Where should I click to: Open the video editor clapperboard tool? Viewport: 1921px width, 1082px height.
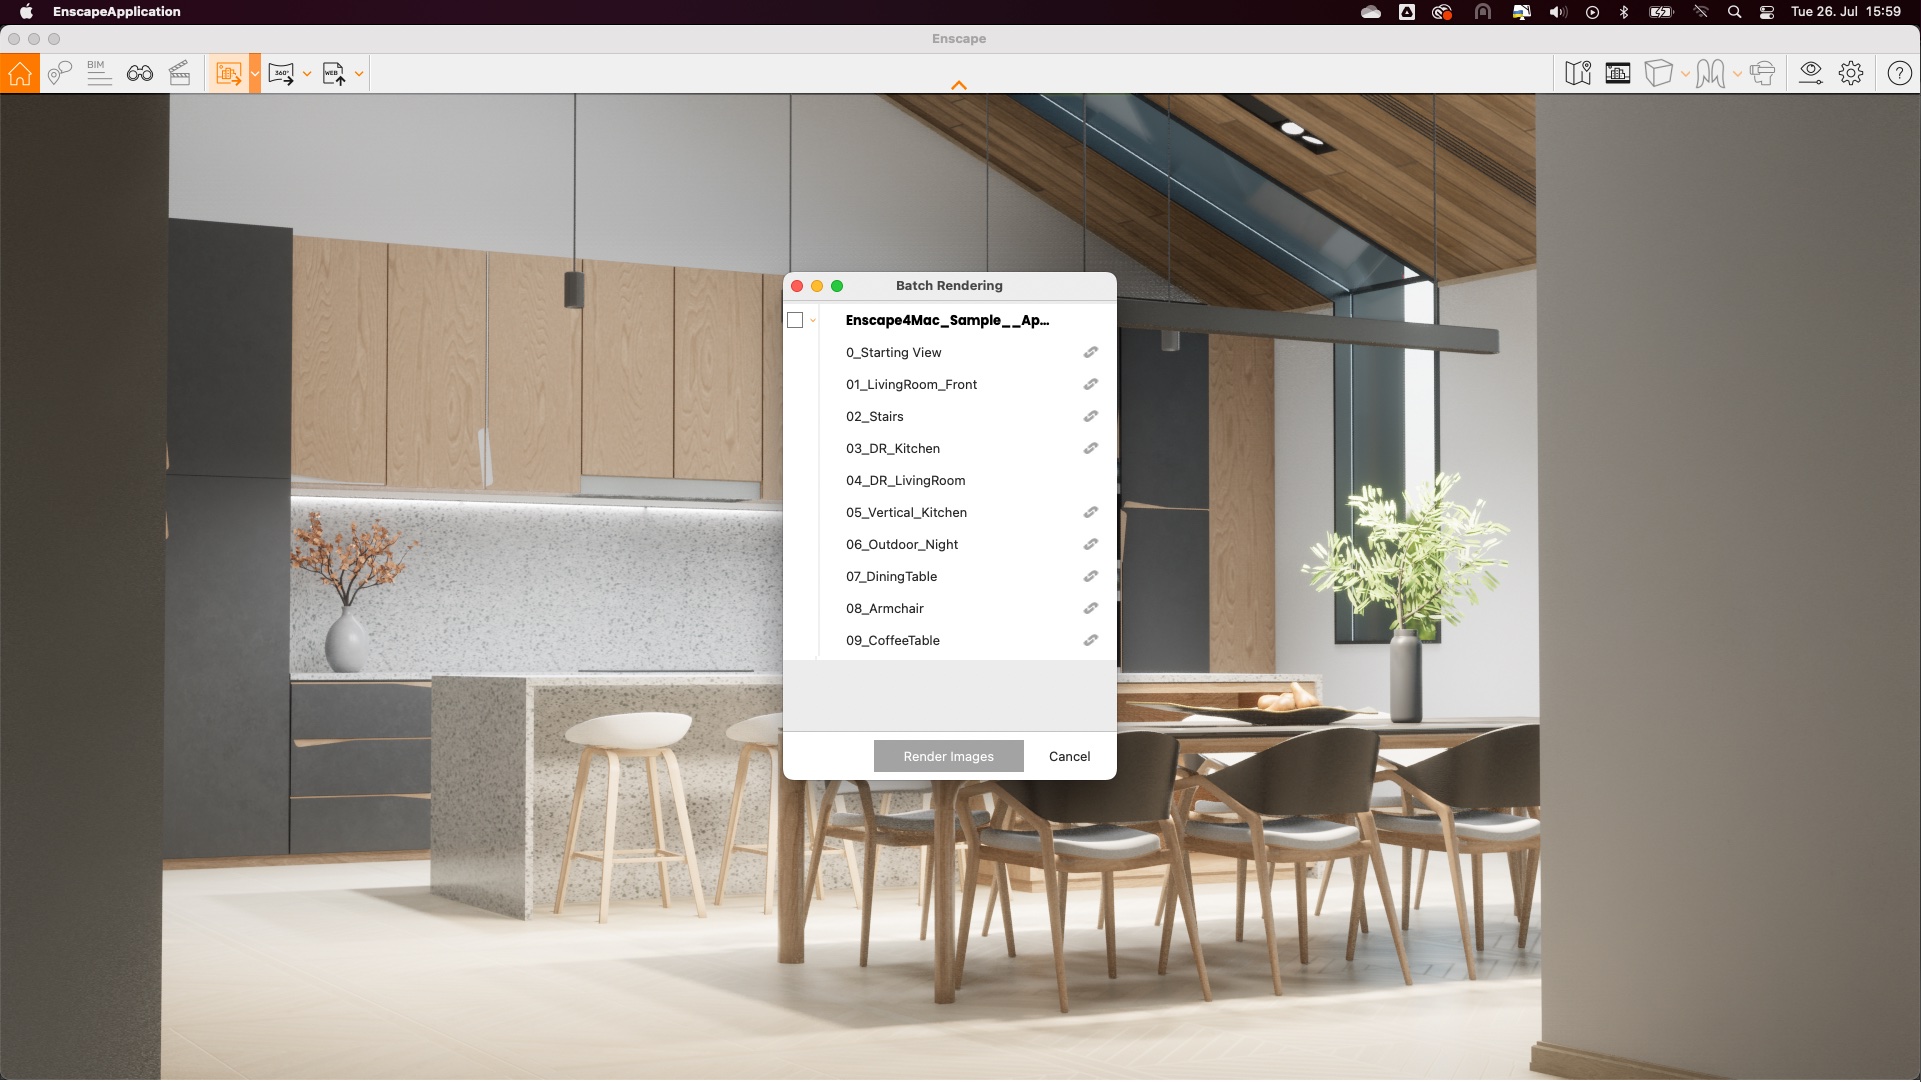click(x=180, y=73)
